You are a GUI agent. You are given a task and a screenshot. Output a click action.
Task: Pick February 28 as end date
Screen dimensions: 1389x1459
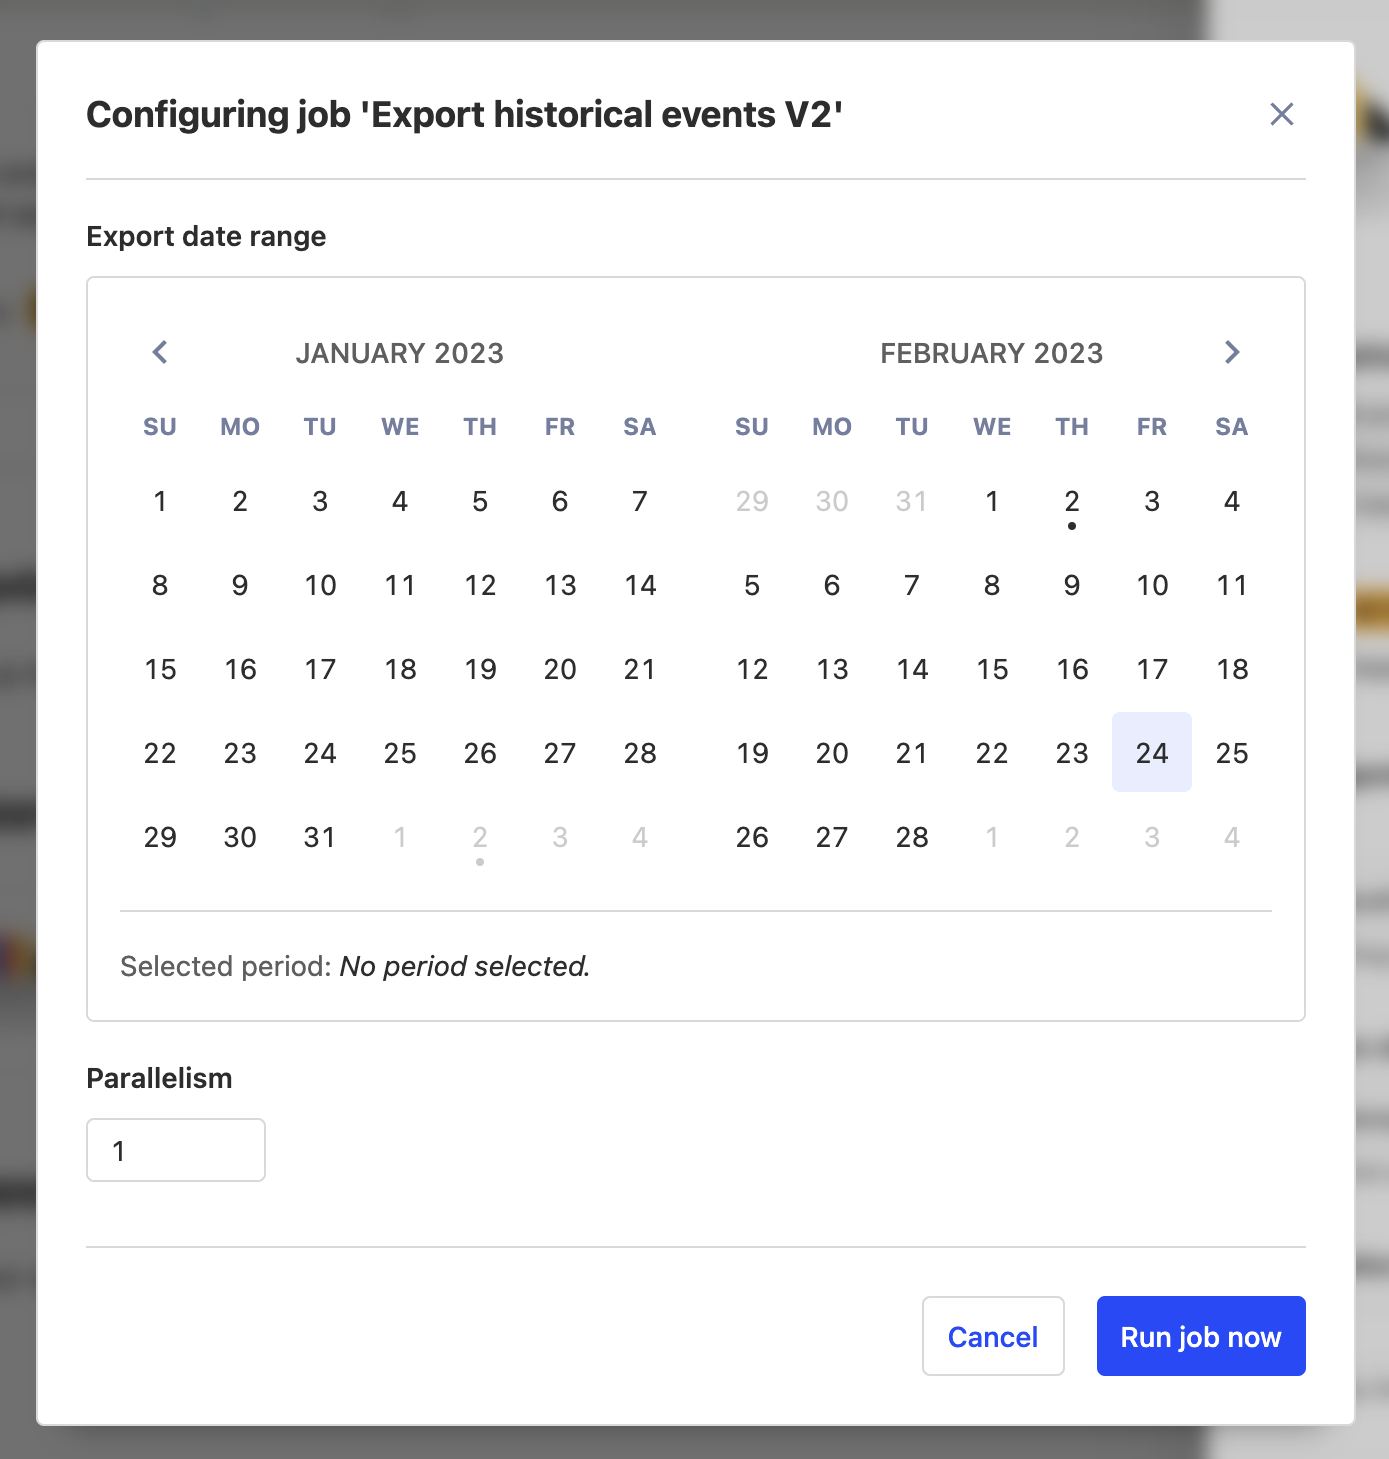pos(912,837)
